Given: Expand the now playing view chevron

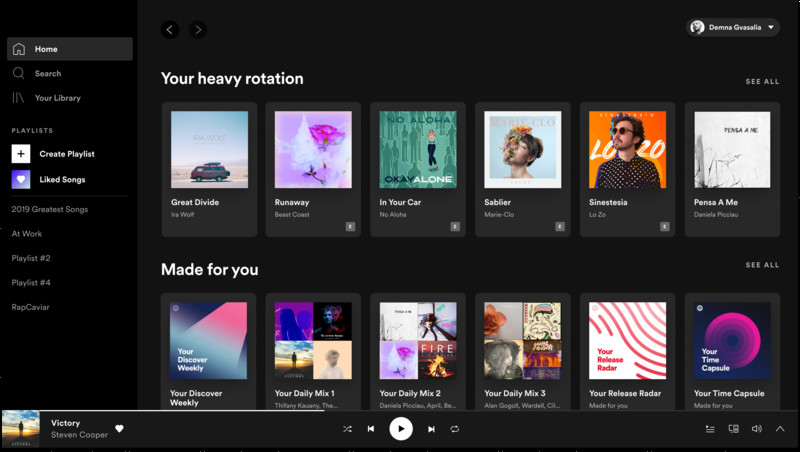Looking at the screenshot, I should (780, 429).
